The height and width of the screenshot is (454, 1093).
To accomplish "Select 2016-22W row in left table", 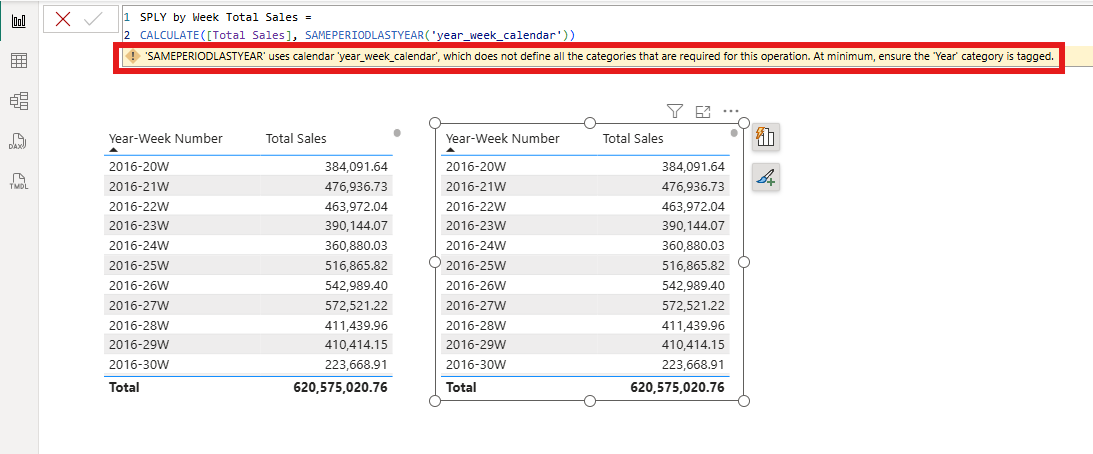I will coord(249,206).
